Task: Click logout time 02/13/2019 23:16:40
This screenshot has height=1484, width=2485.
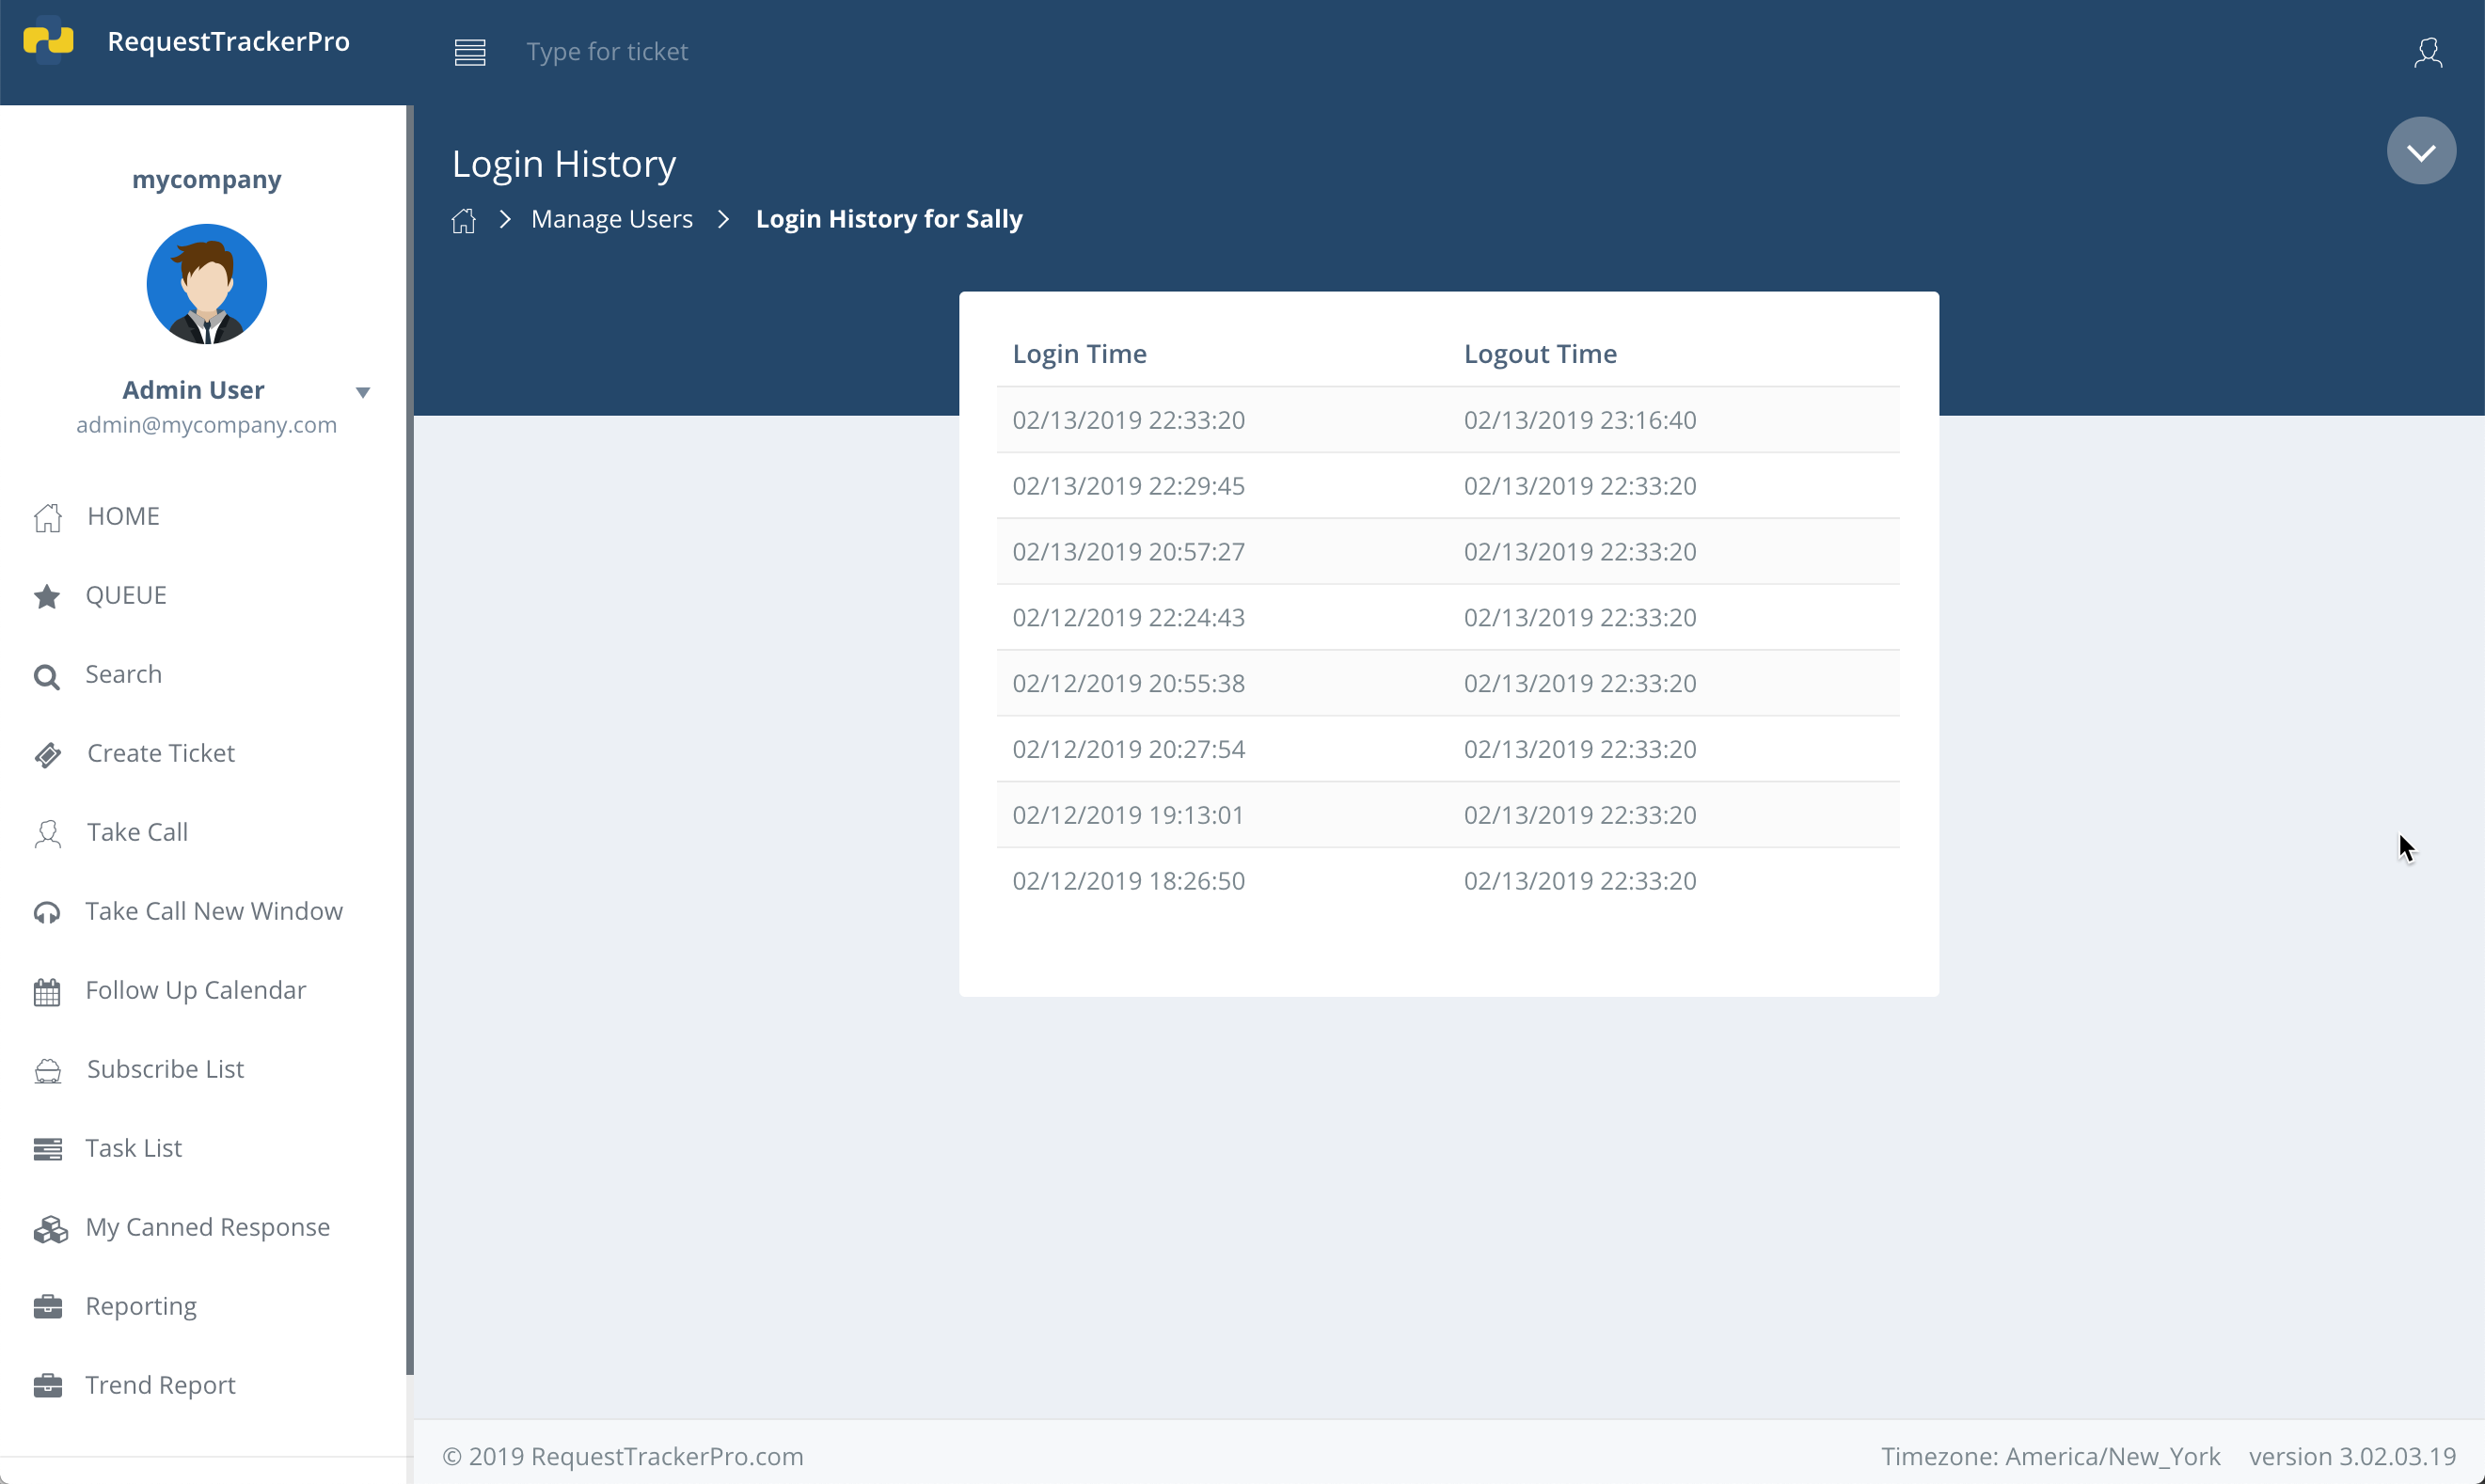Action: (x=1580, y=420)
